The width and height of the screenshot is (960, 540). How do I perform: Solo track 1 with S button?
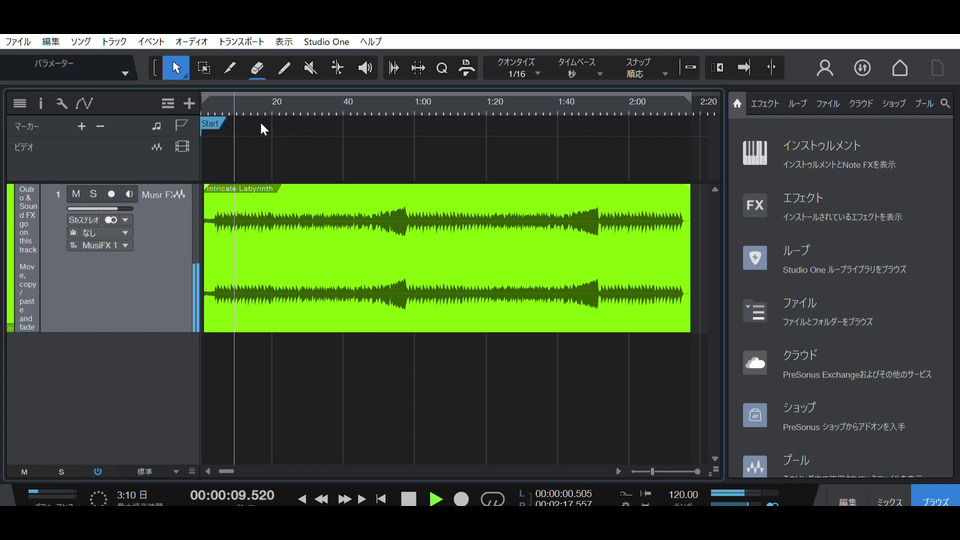point(93,194)
